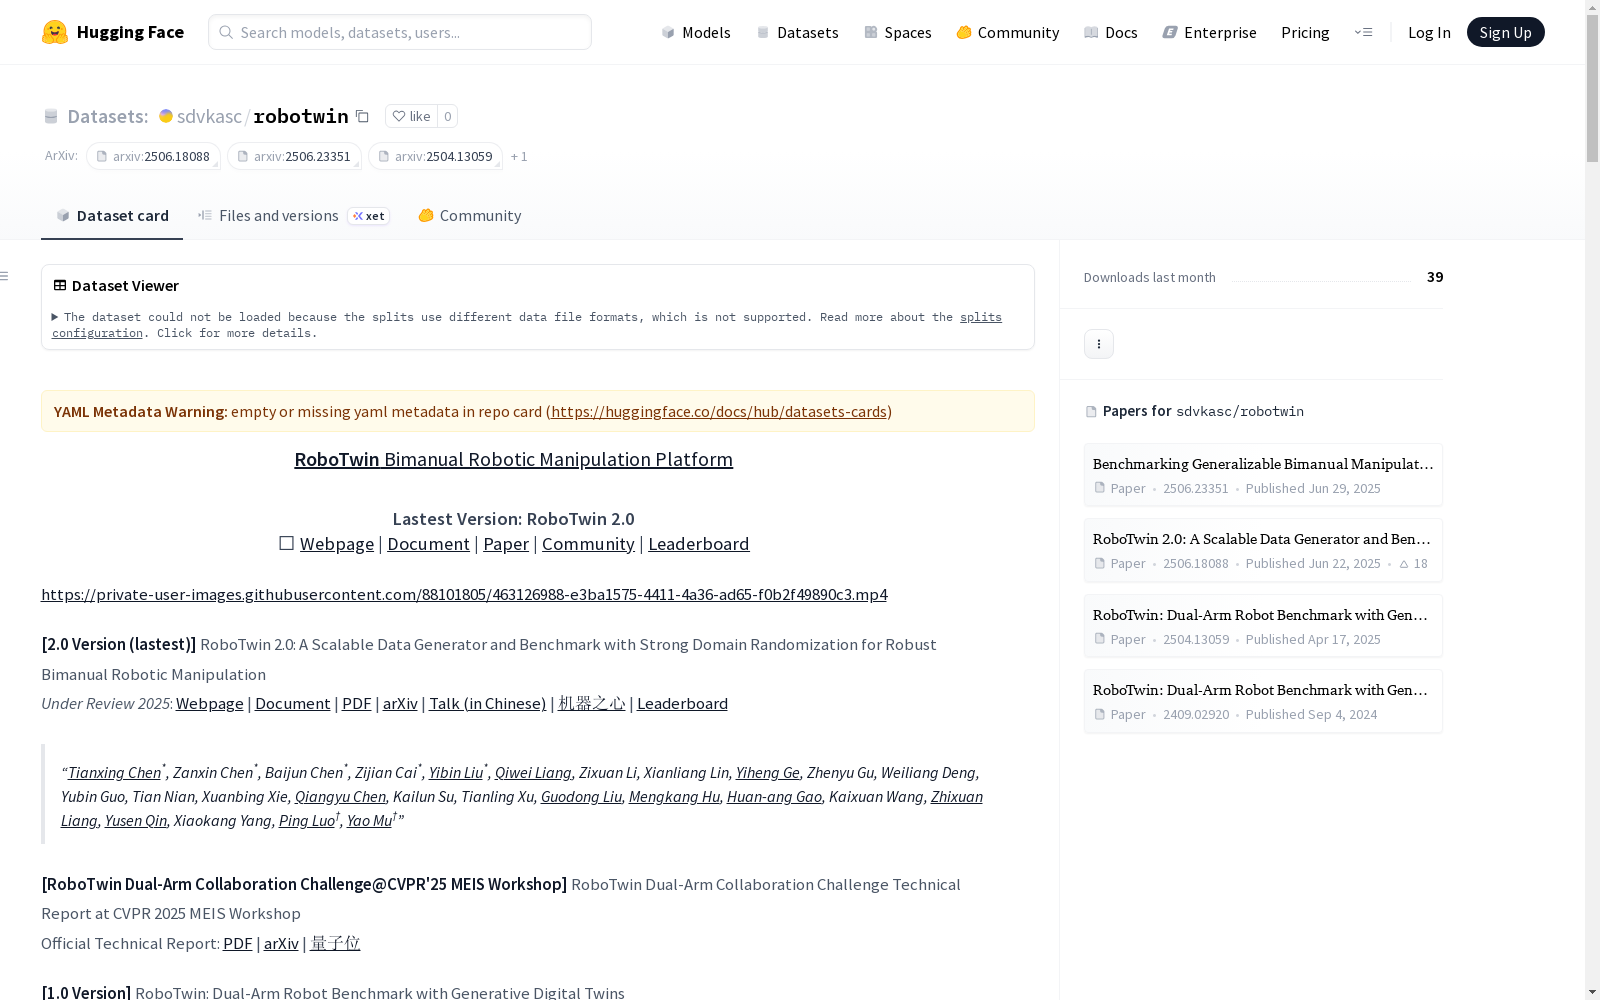Focus the search models input field
The image size is (1600, 1000).
[400, 32]
